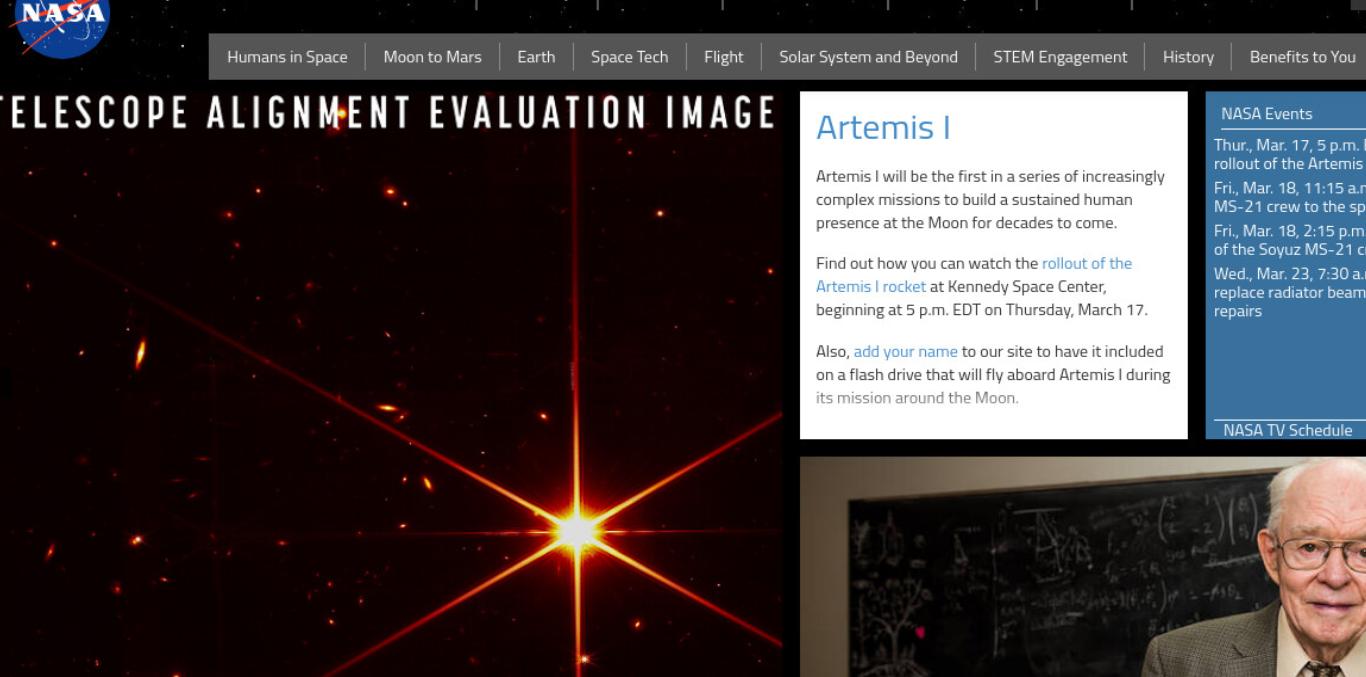Click the add your name link
The width and height of the screenshot is (1366, 677).
tap(905, 351)
